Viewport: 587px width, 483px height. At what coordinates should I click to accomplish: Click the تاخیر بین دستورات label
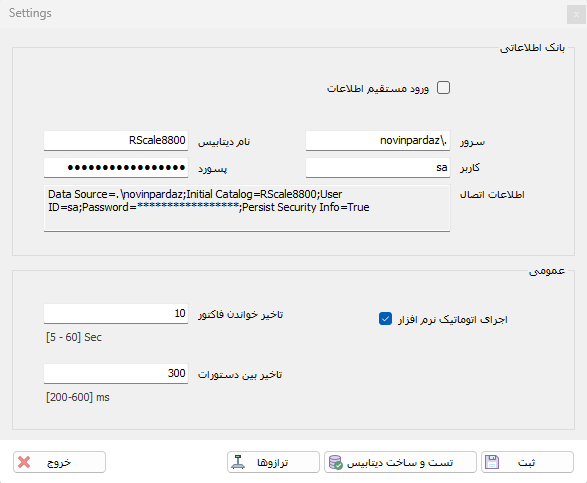click(240, 374)
